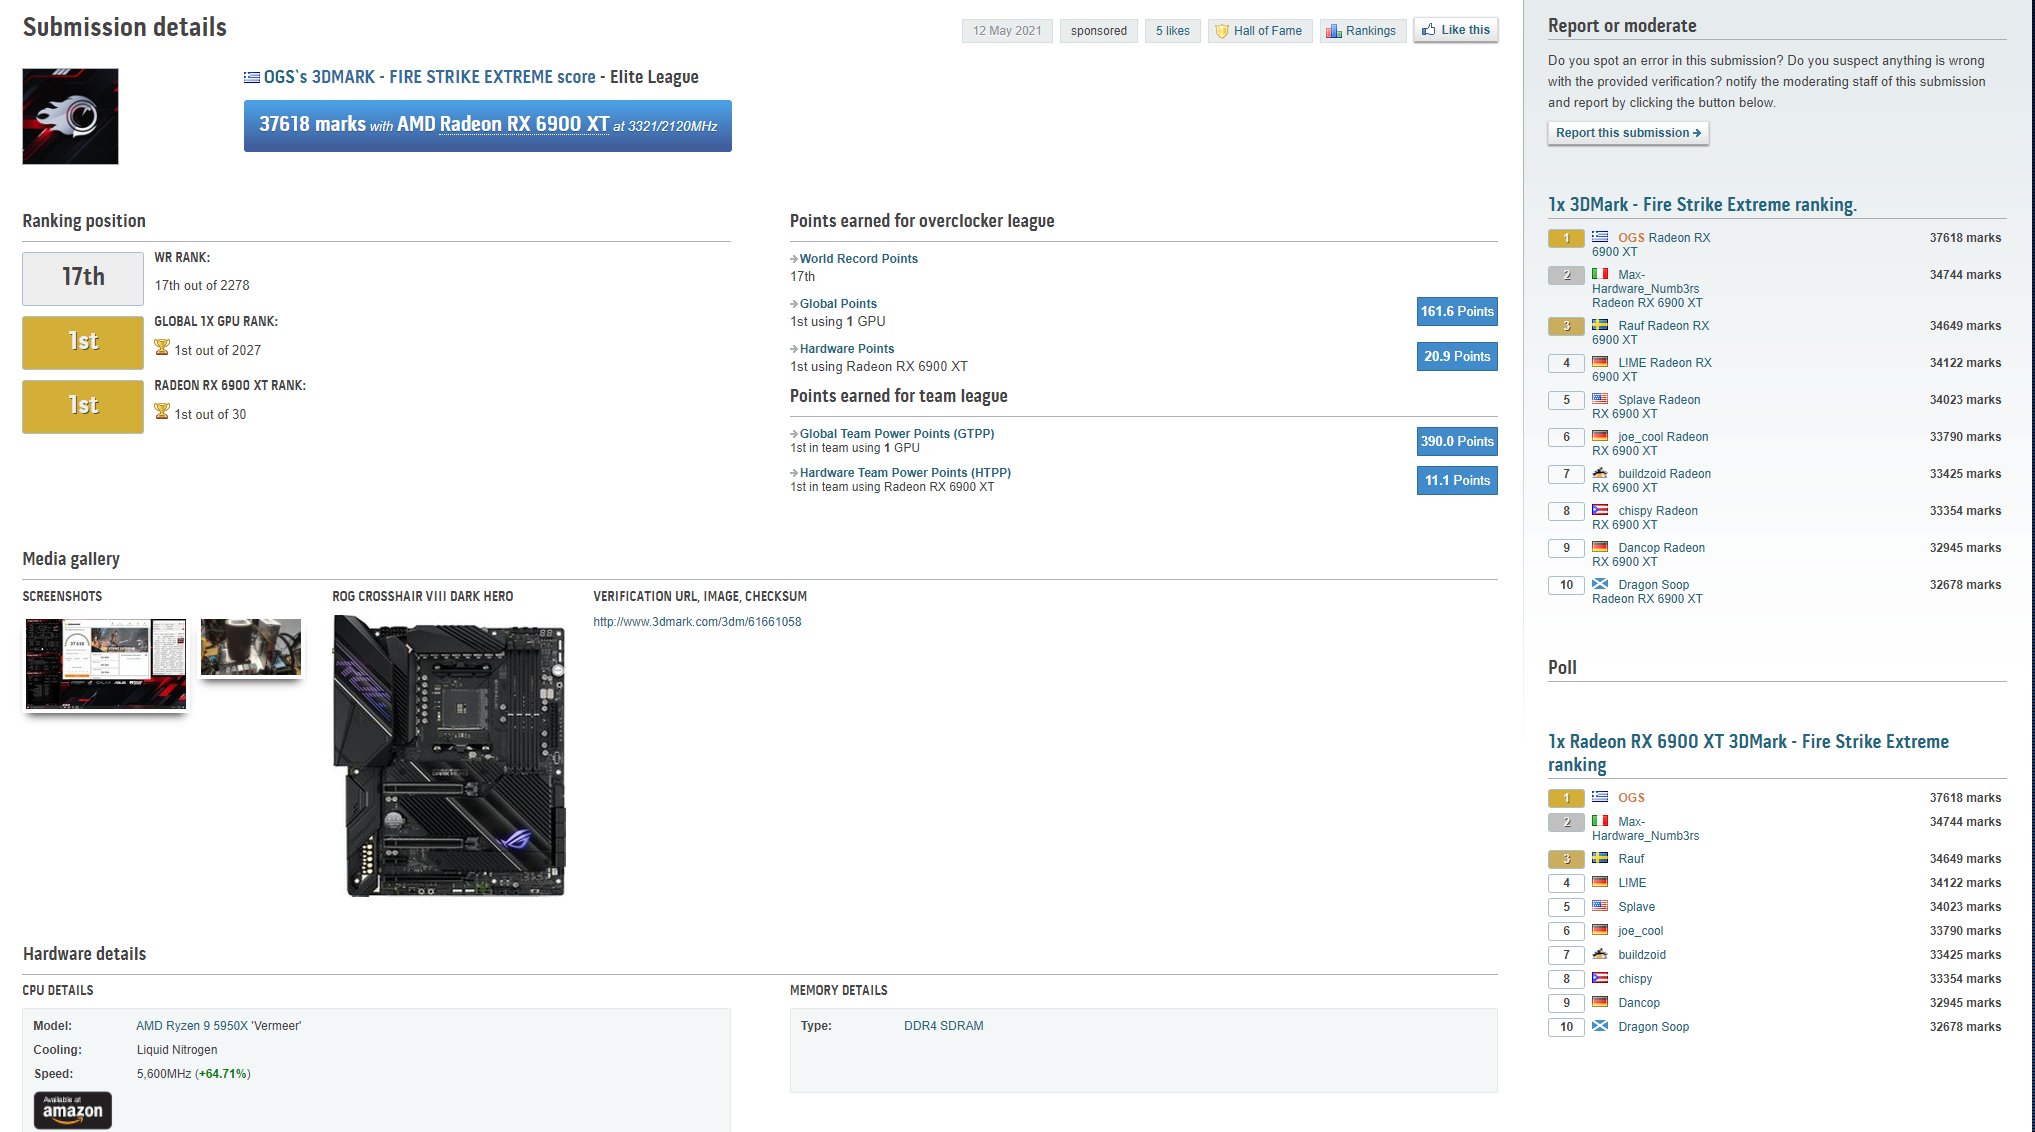Image resolution: width=2035 pixels, height=1132 pixels.
Task: Open the benchmark screenshot thumbnail
Action: click(105, 663)
